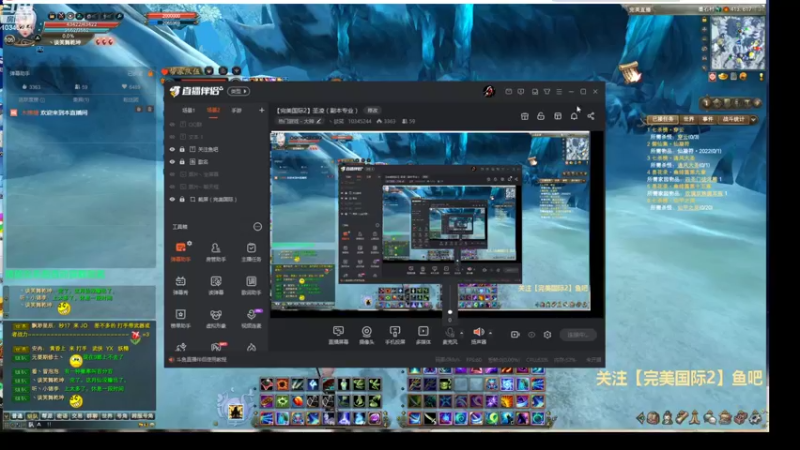The height and width of the screenshot is (450, 800).
Task: Unlock the 截屏(完美国际) source lock
Action: click(182, 199)
